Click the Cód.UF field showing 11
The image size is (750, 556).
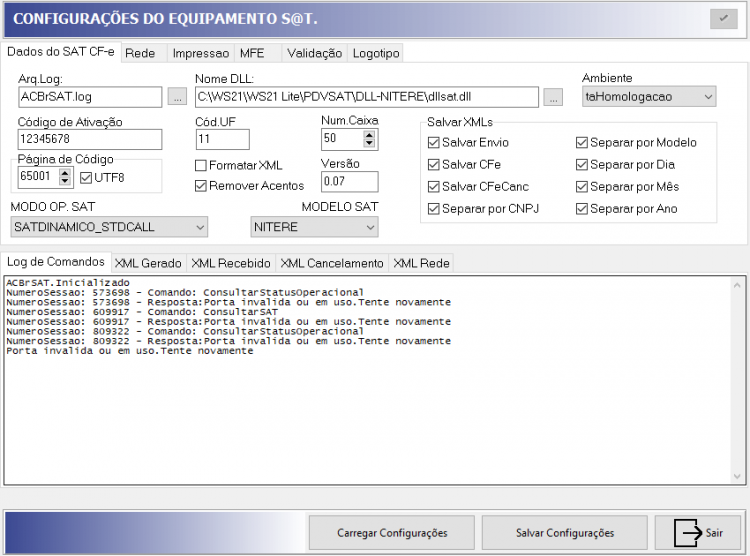222,139
